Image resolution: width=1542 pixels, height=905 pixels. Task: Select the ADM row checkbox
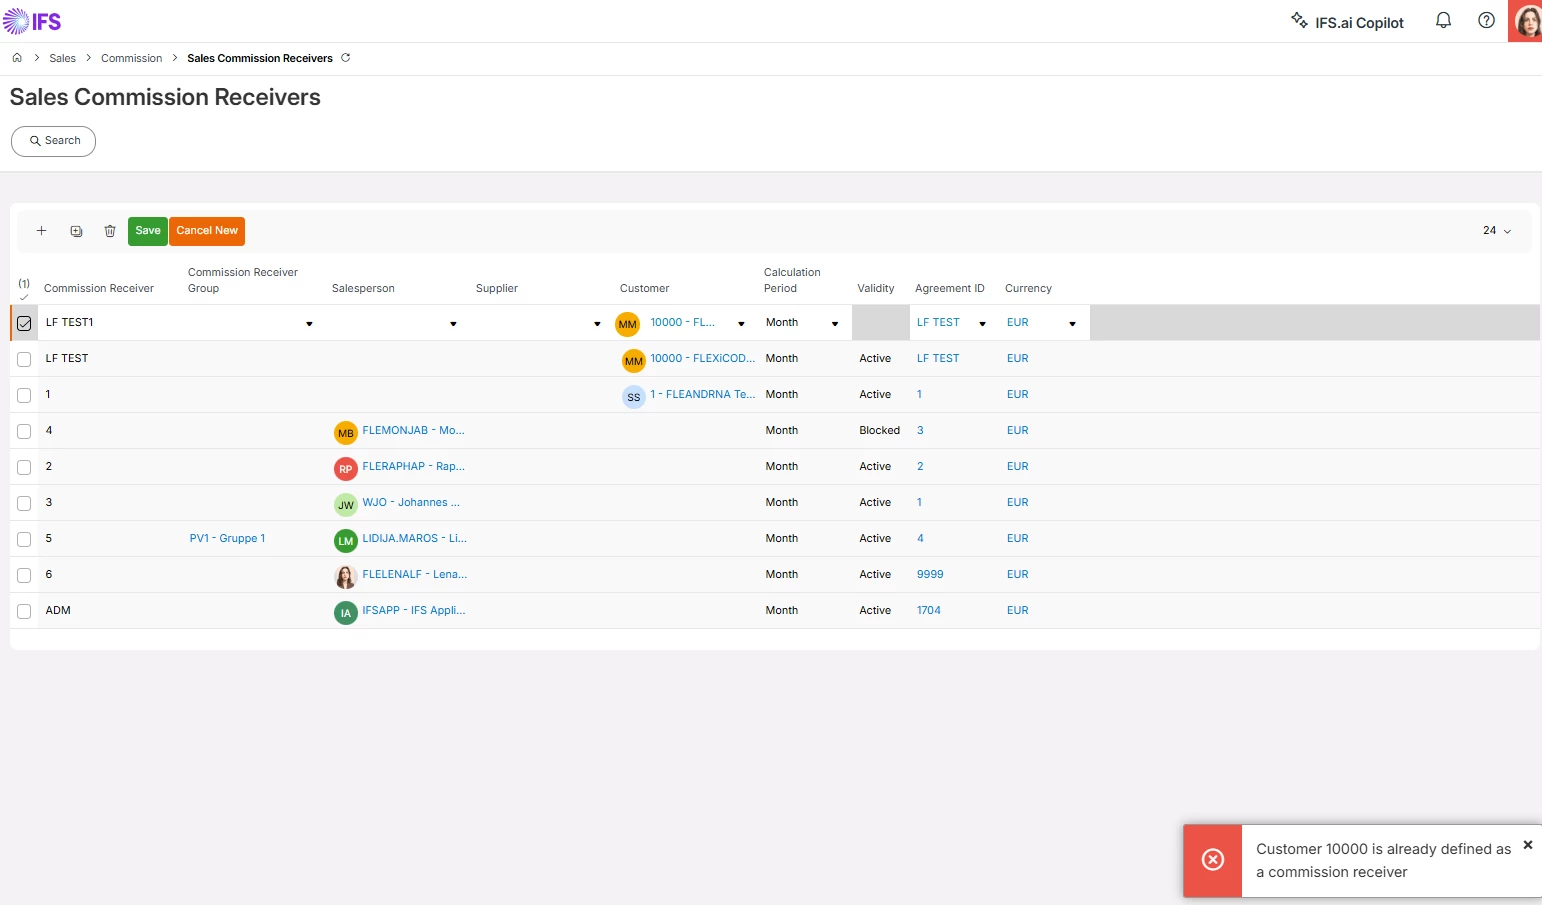[x=24, y=611]
